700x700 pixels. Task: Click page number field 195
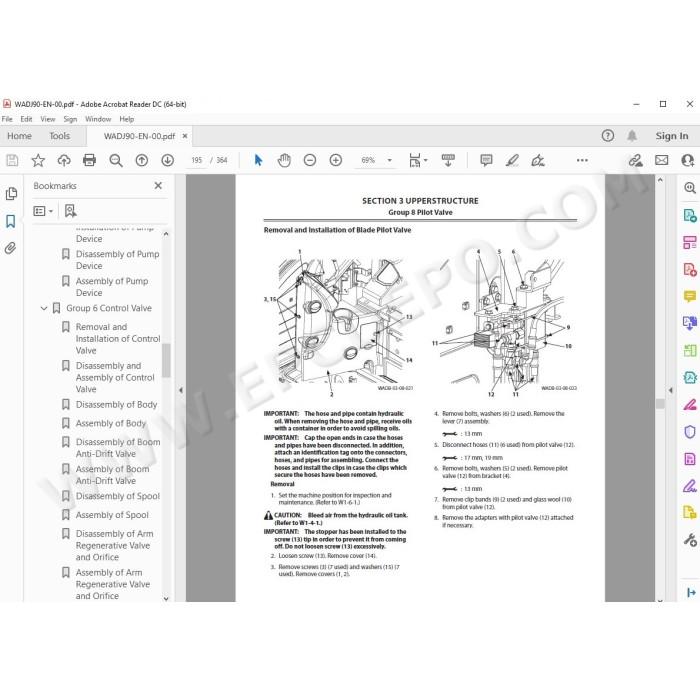pyautogui.click(x=196, y=160)
